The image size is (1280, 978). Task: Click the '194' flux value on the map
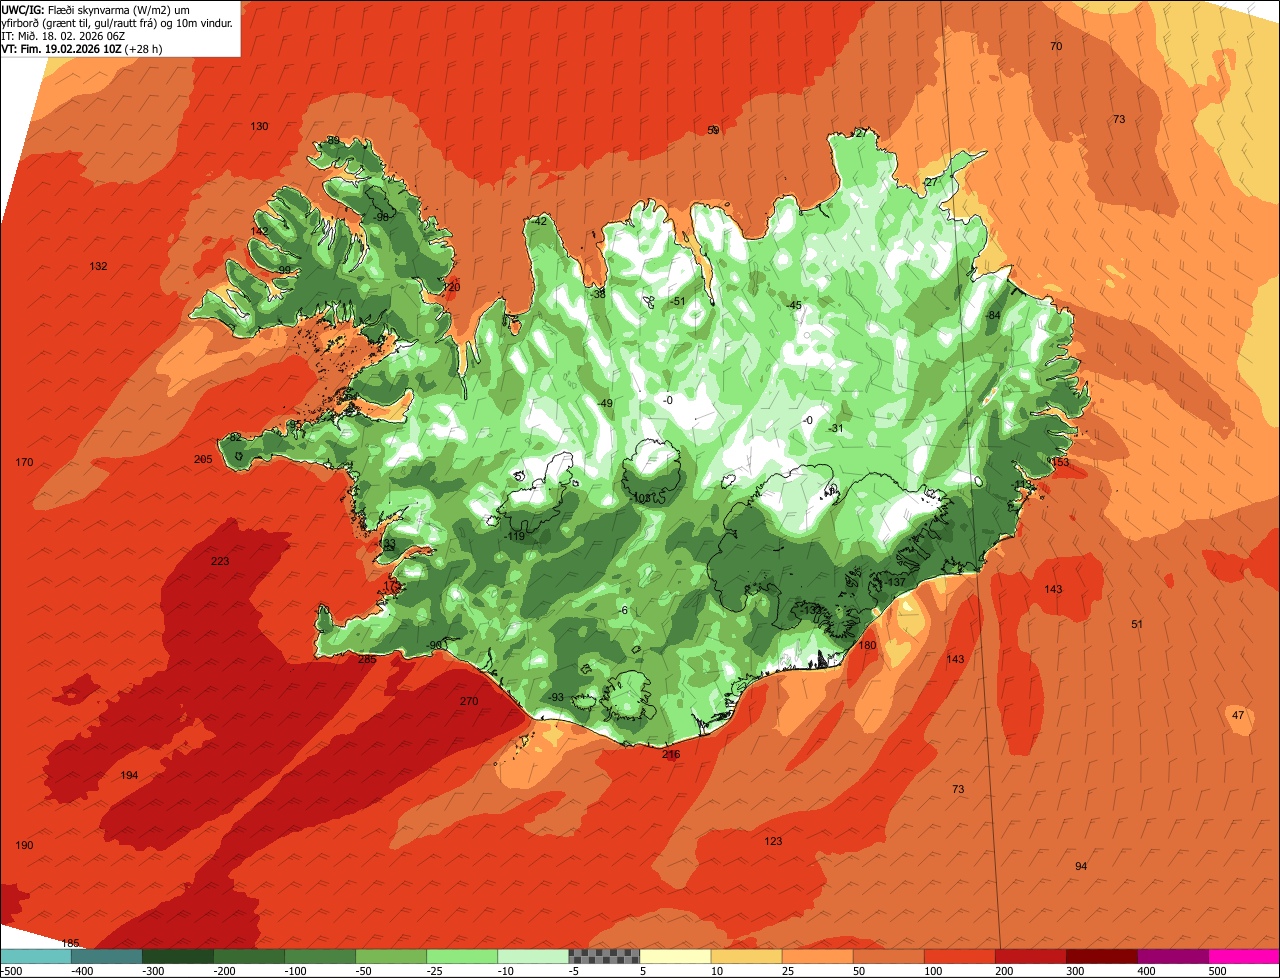pyautogui.click(x=129, y=776)
